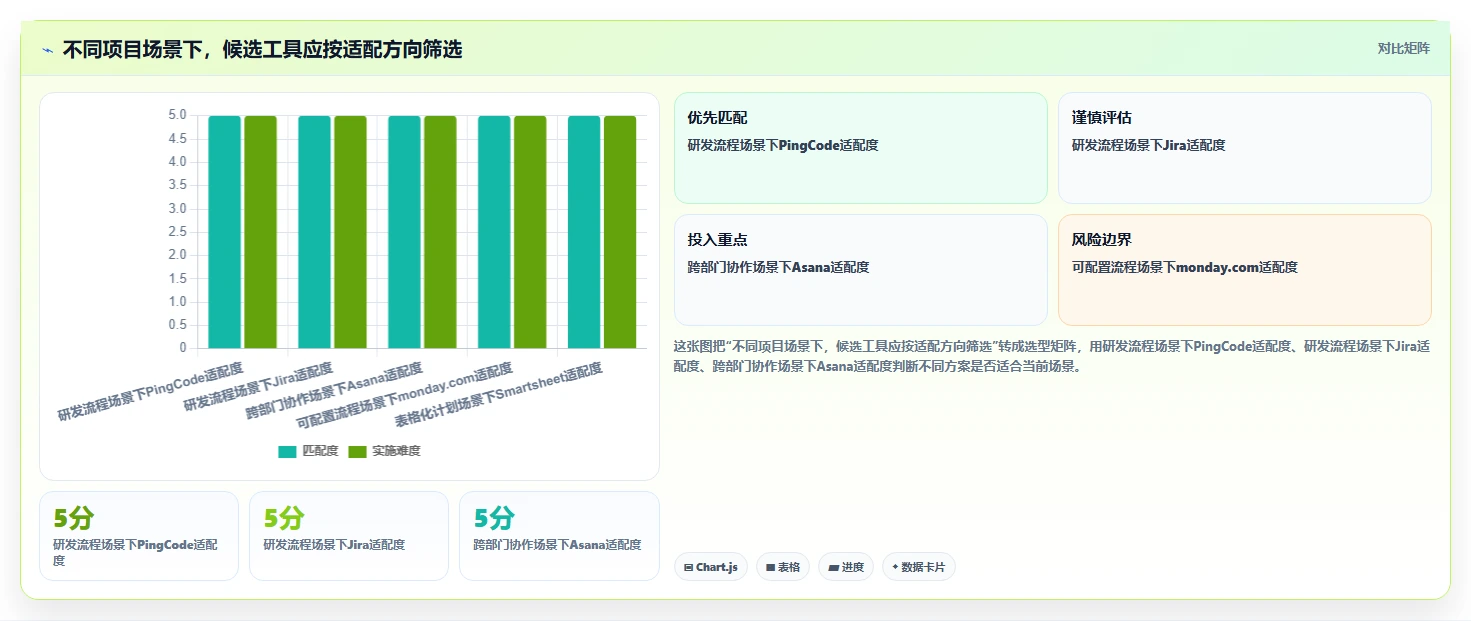Viewport: 1471px width, 621px height.
Task: Click the green 实施难度 bar for Smartsheet
Action: coord(620,232)
